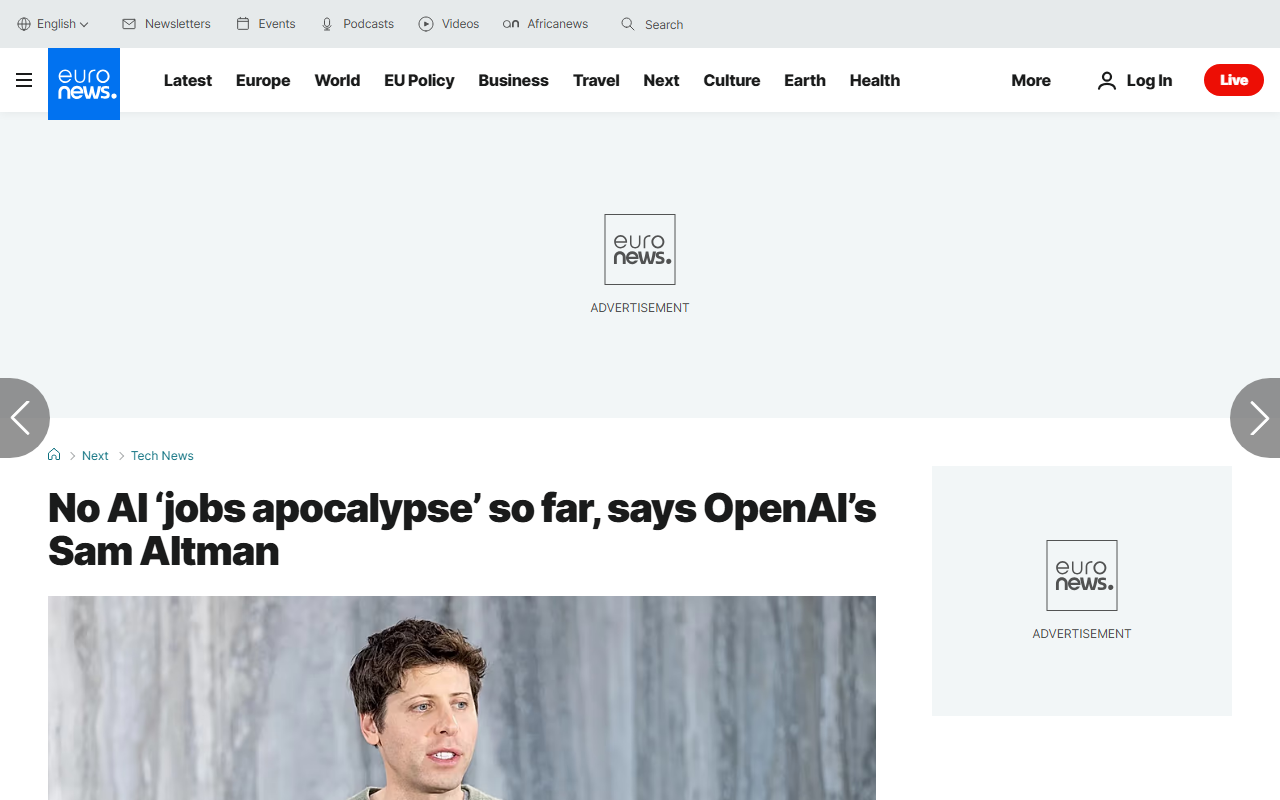Open Travel navigation item
The image size is (1280, 800).
point(596,80)
